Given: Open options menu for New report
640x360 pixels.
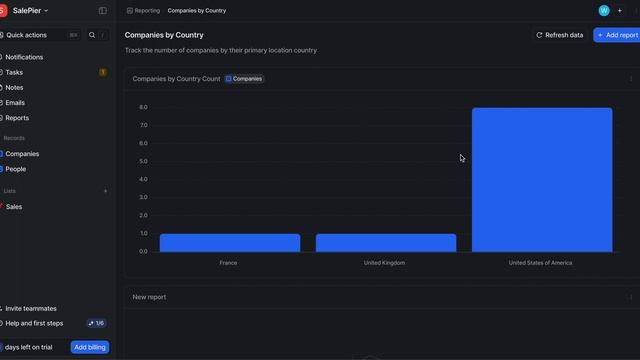Looking at the screenshot, I should click(x=631, y=297).
